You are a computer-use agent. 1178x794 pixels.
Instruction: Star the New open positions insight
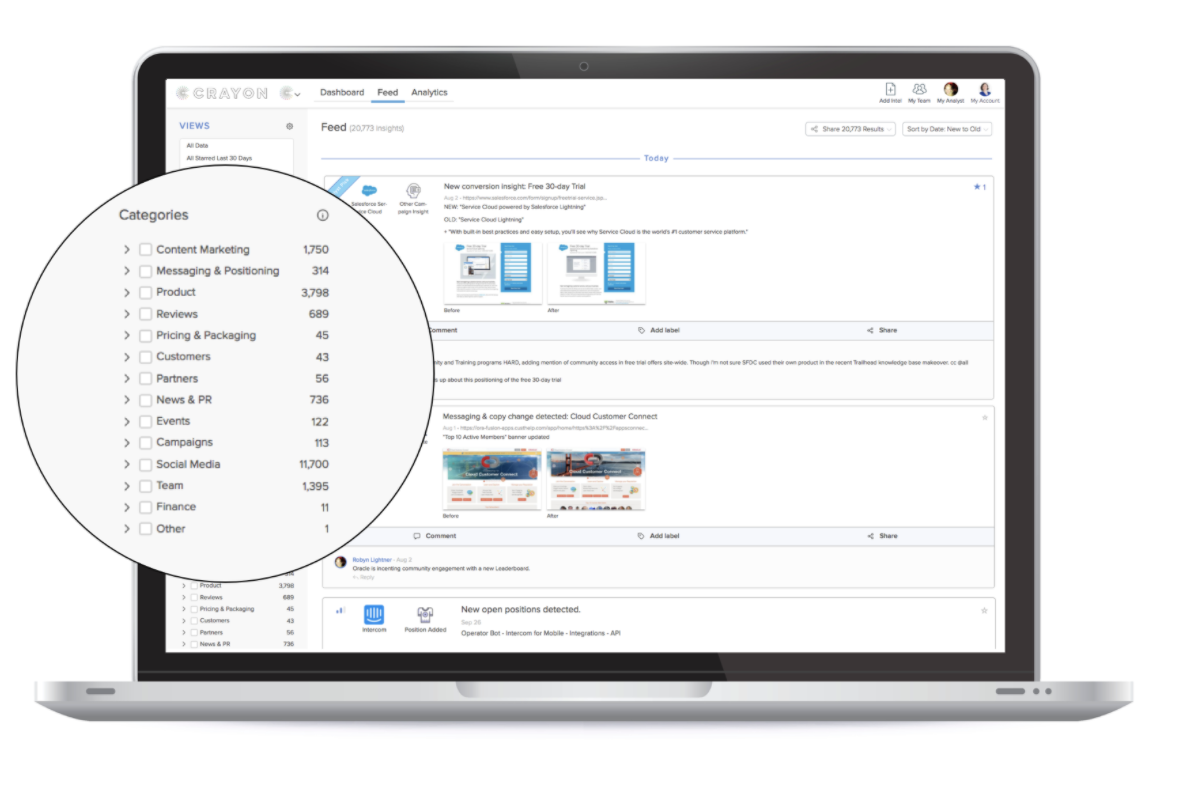[984, 611]
